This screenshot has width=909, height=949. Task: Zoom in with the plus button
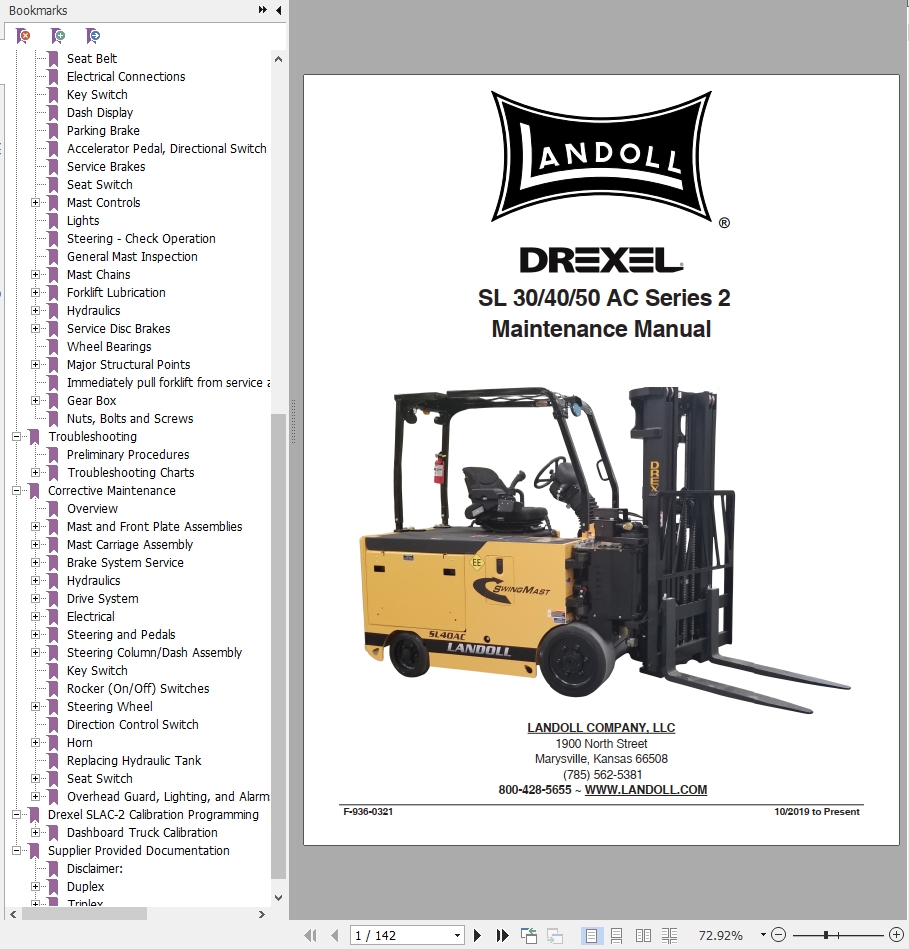point(896,935)
